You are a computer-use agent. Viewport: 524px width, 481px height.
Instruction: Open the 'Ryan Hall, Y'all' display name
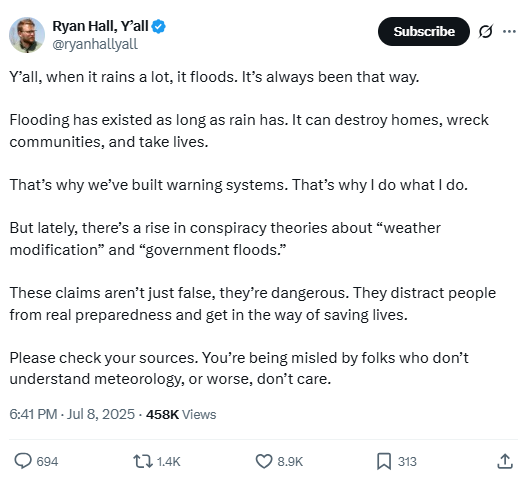pos(100,26)
